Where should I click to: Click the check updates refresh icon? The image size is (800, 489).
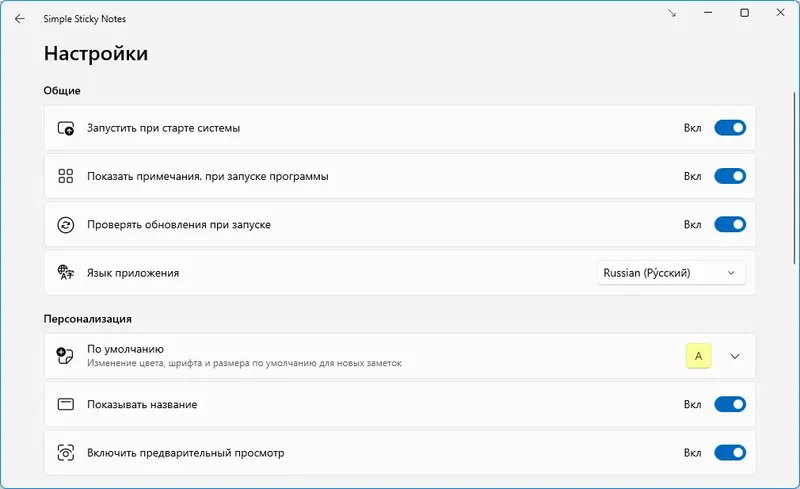66,225
